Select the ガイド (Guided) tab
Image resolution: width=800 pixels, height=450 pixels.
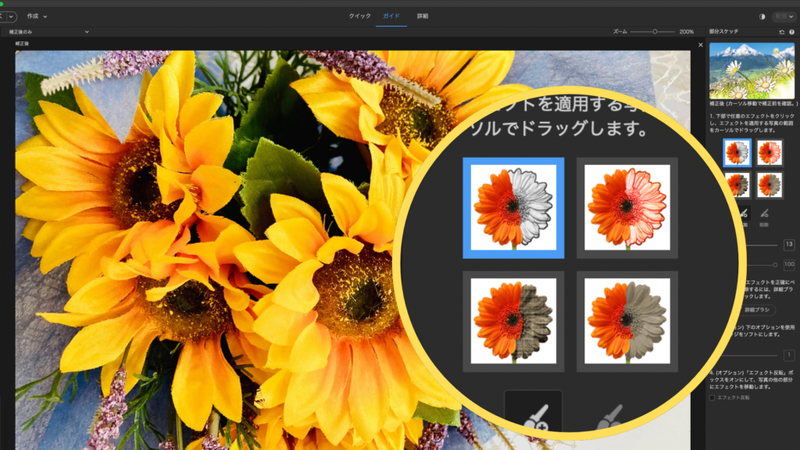click(x=391, y=16)
